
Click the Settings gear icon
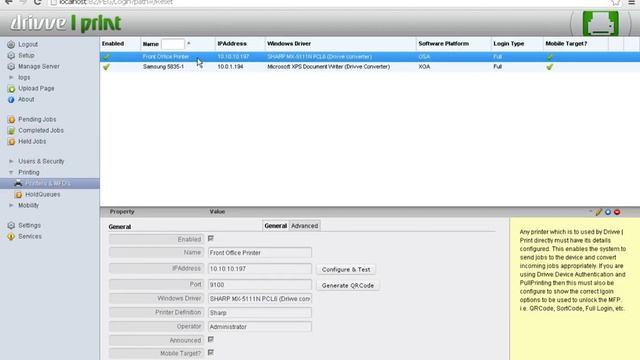(x=11, y=225)
